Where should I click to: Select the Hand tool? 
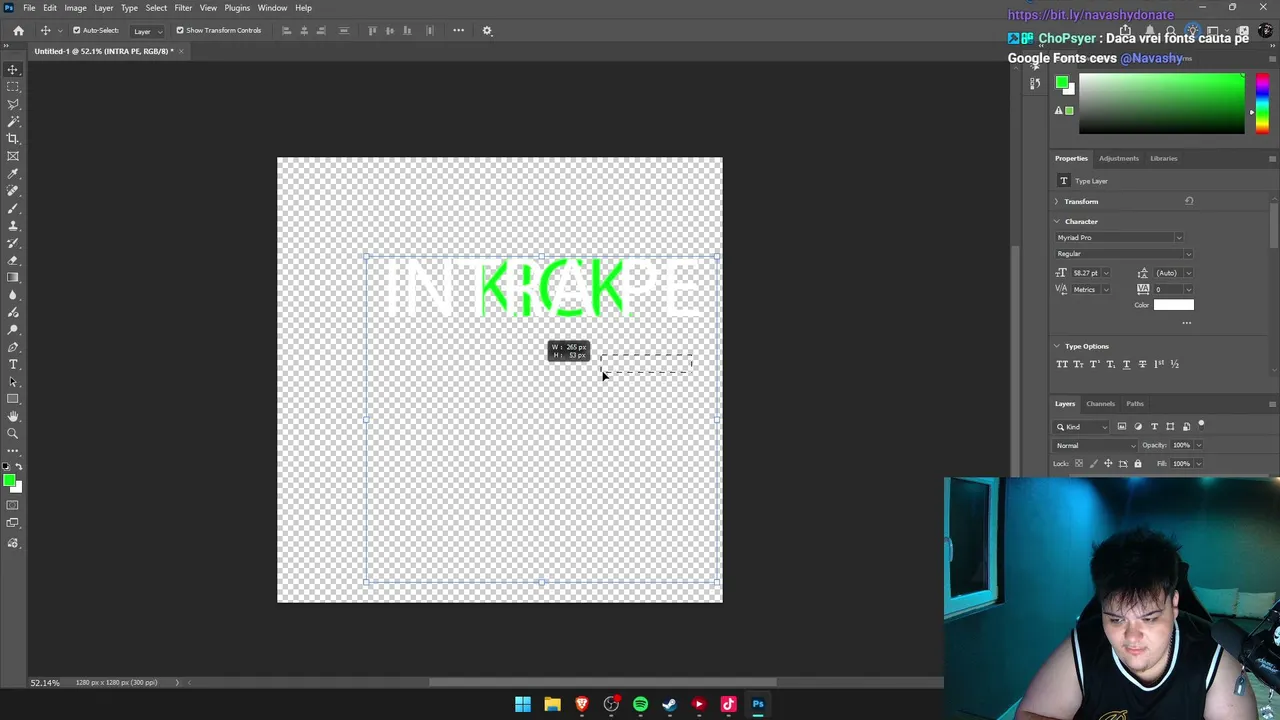coord(13,416)
